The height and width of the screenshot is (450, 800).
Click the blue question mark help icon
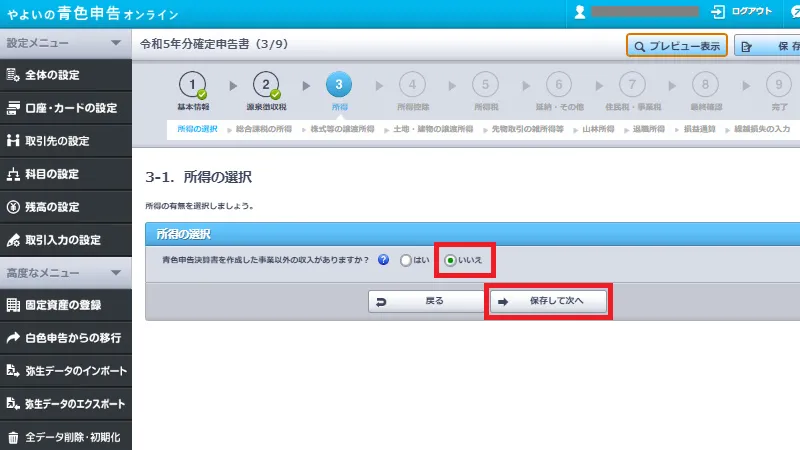pyautogui.click(x=383, y=260)
